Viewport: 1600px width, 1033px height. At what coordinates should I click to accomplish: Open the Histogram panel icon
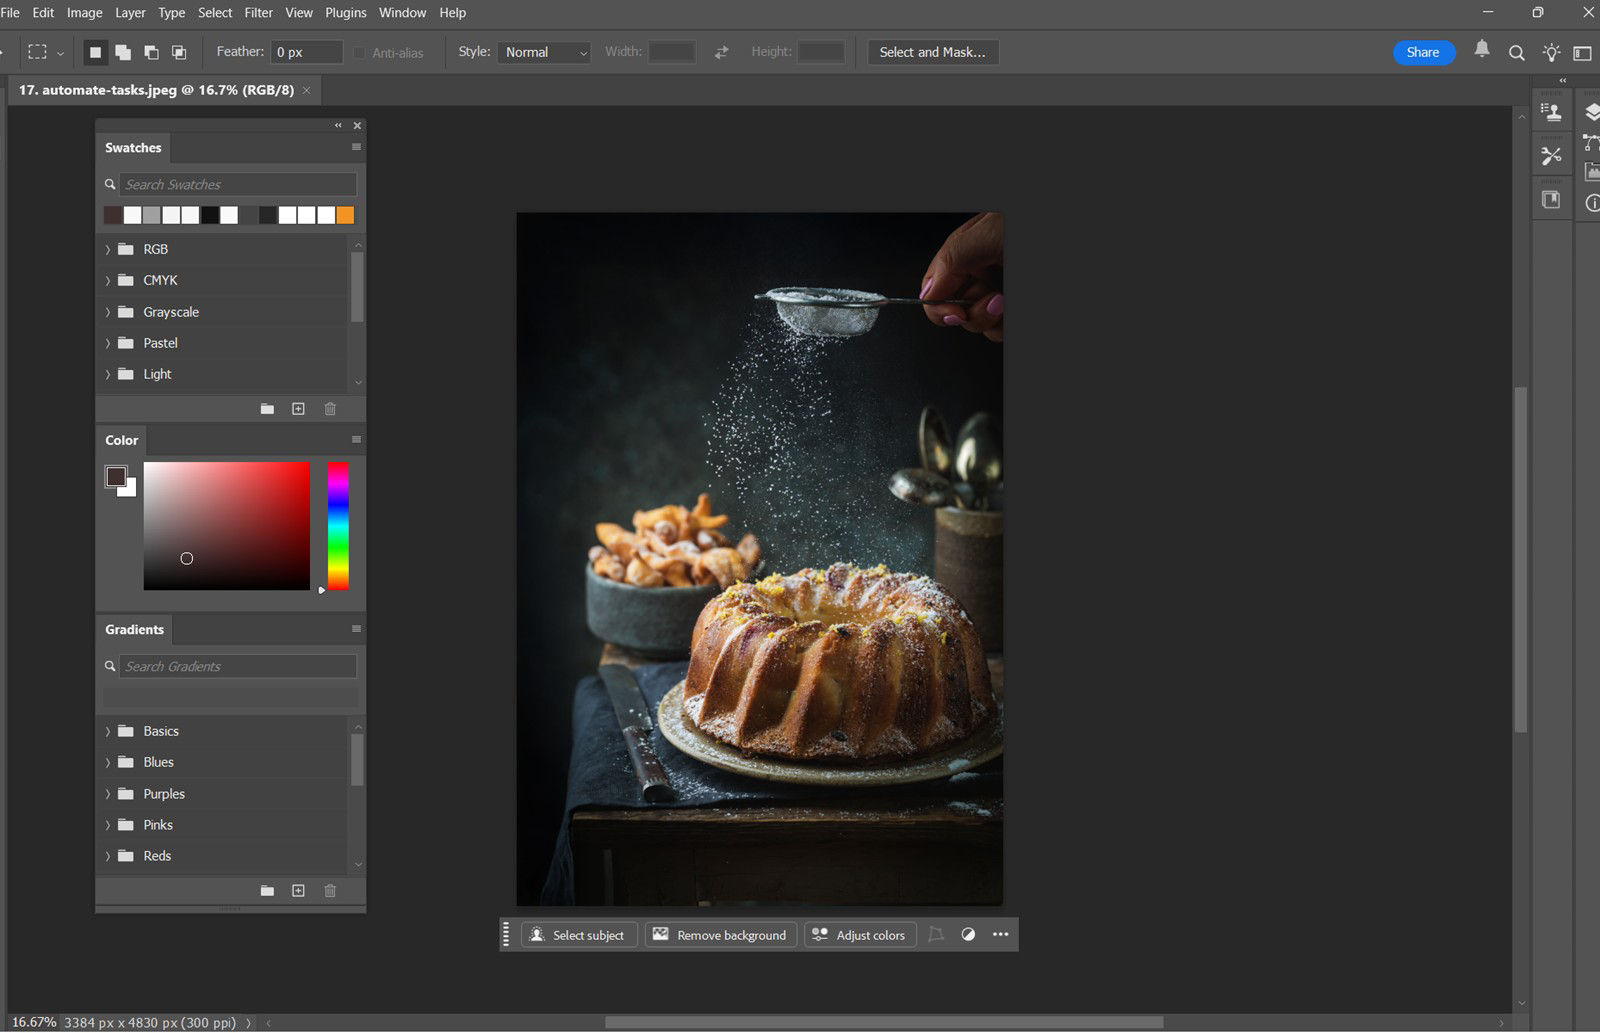click(1591, 171)
